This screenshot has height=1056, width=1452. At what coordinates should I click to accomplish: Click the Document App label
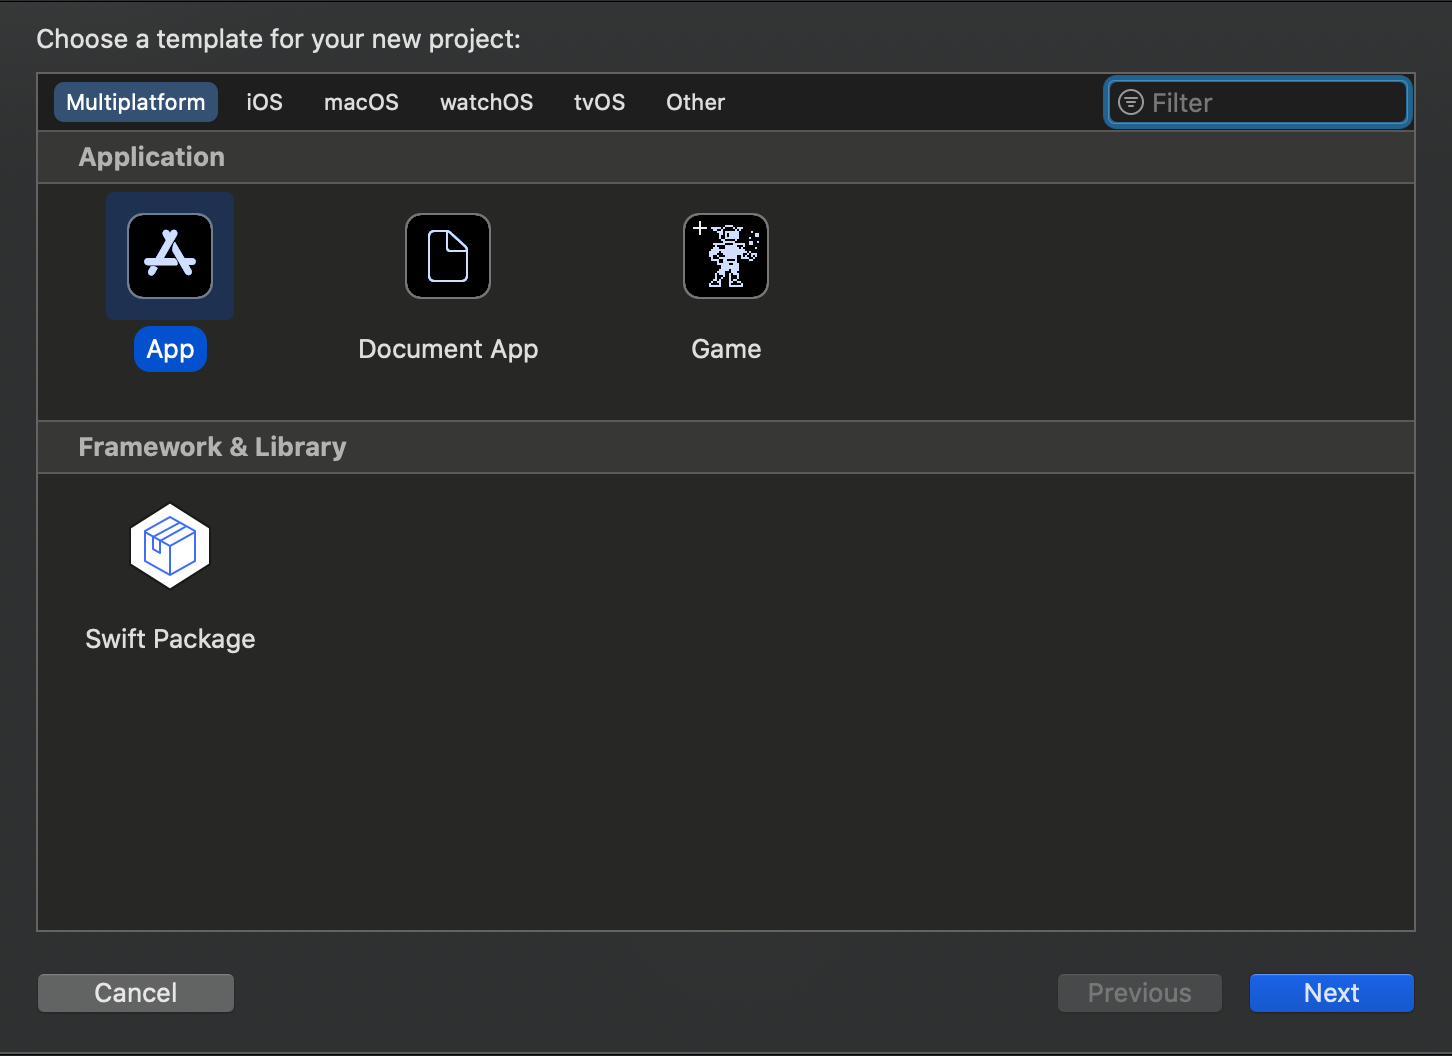click(448, 349)
